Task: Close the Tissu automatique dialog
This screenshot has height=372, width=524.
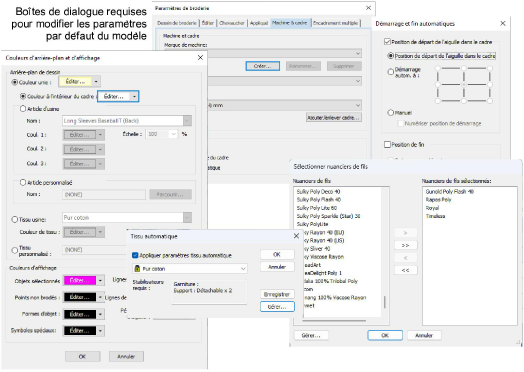Action: tap(296, 236)
